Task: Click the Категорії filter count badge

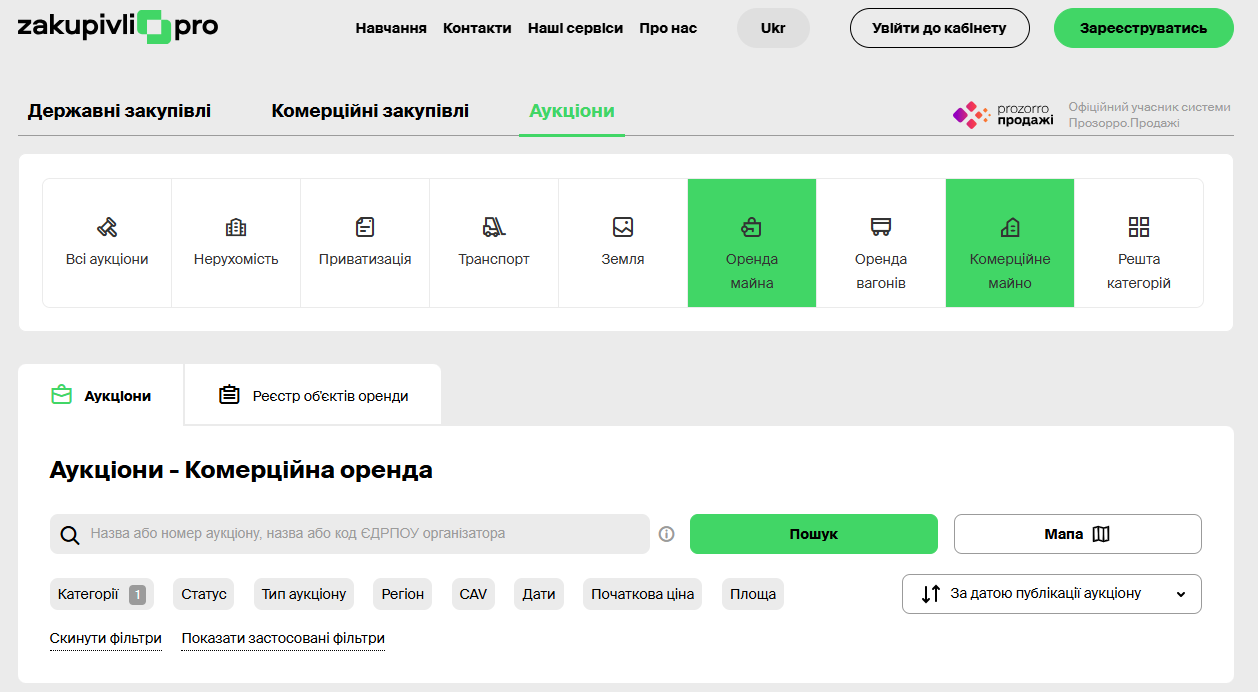Action: 137,594
